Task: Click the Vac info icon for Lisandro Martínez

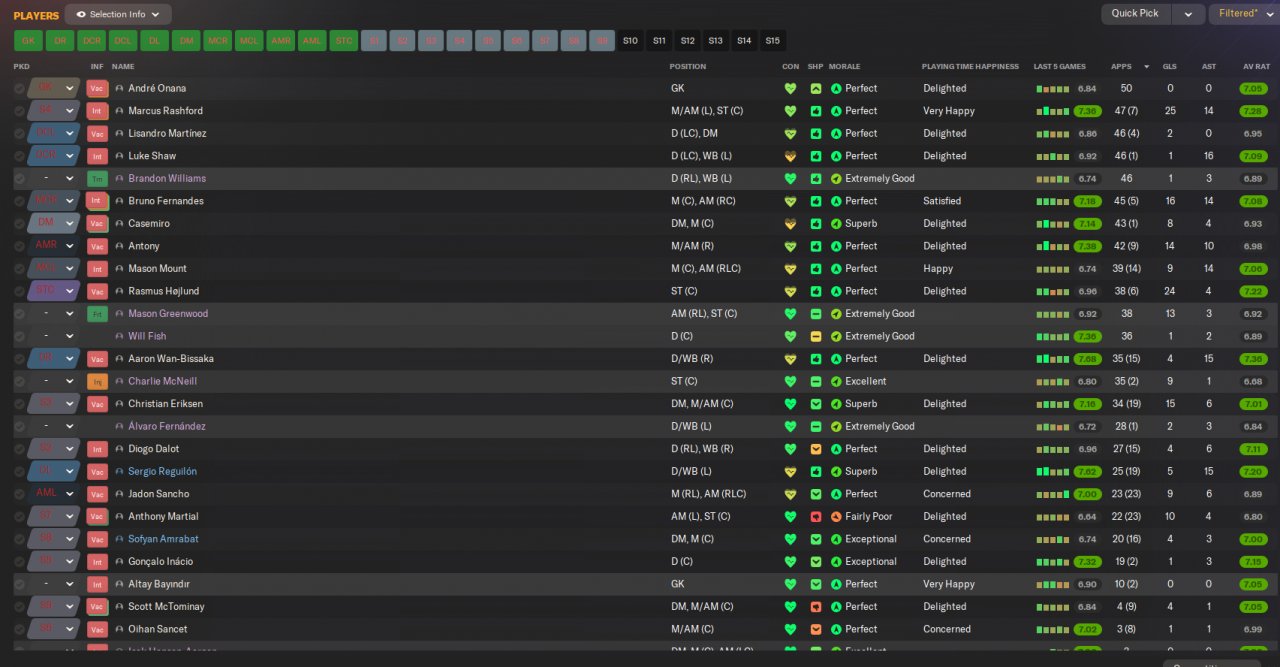Action: (97, 133)
